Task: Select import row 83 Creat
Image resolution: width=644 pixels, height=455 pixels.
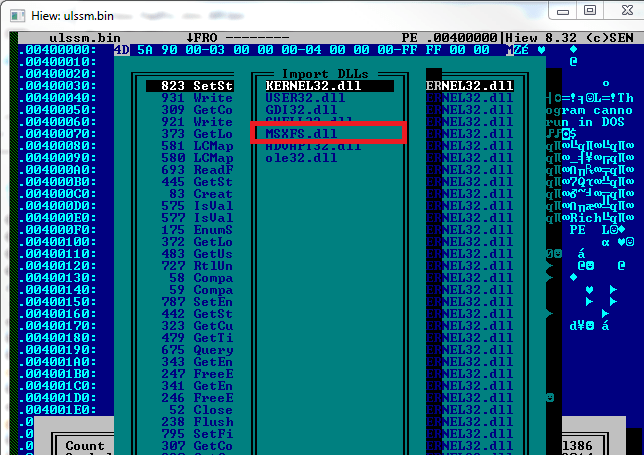Action: 201,194
